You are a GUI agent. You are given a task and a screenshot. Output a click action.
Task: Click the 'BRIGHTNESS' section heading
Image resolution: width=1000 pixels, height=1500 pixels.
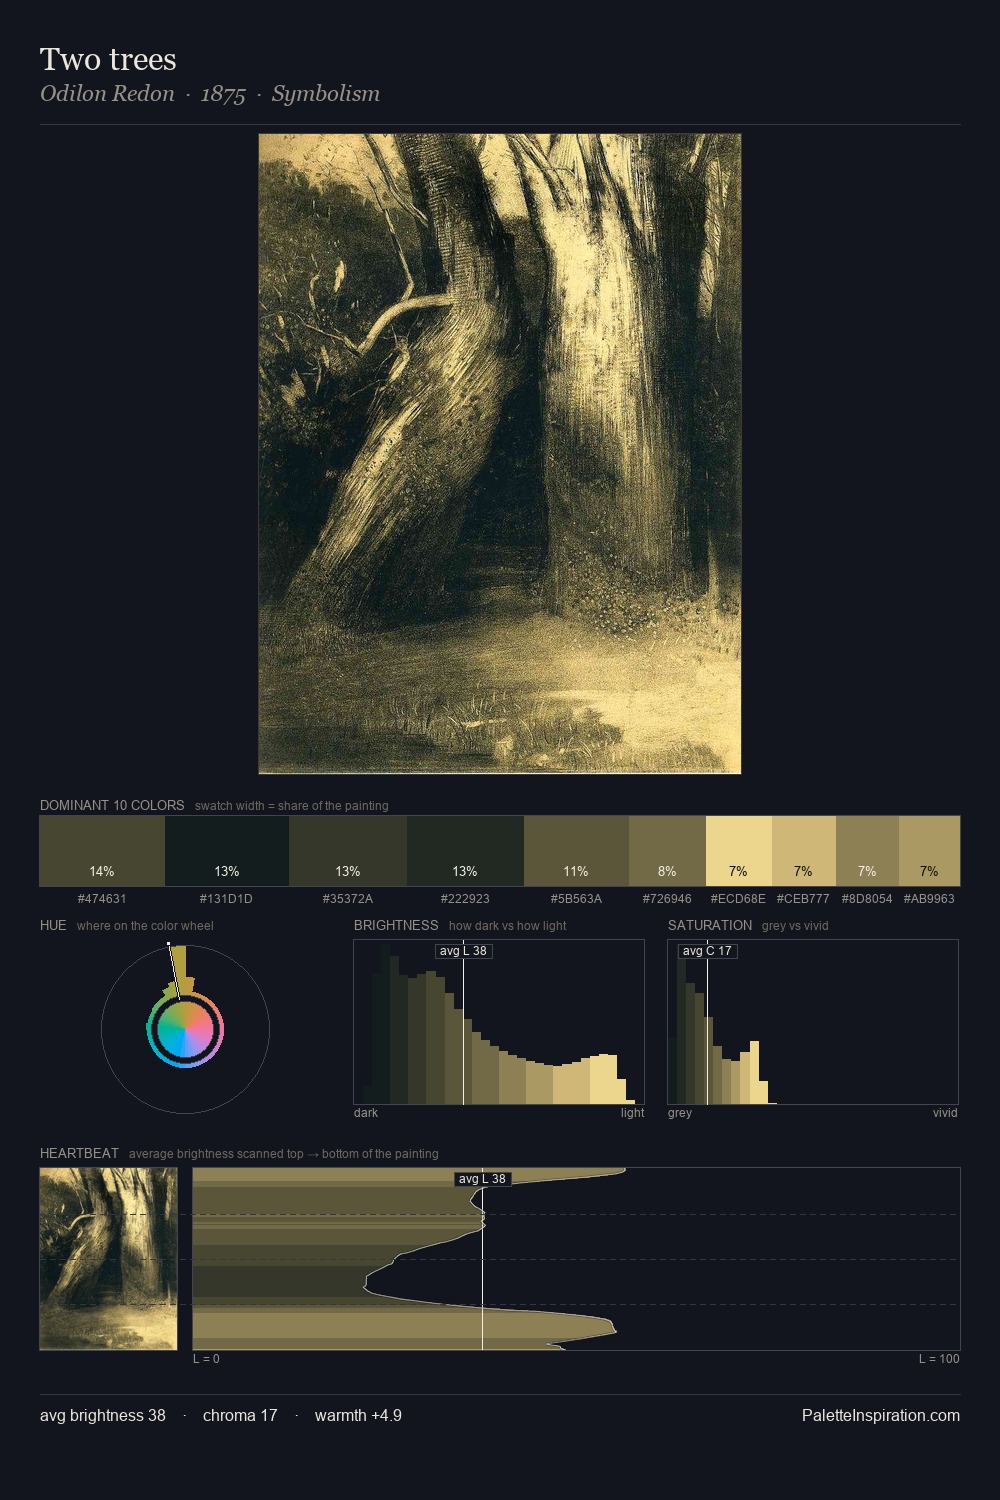[396, 926]
